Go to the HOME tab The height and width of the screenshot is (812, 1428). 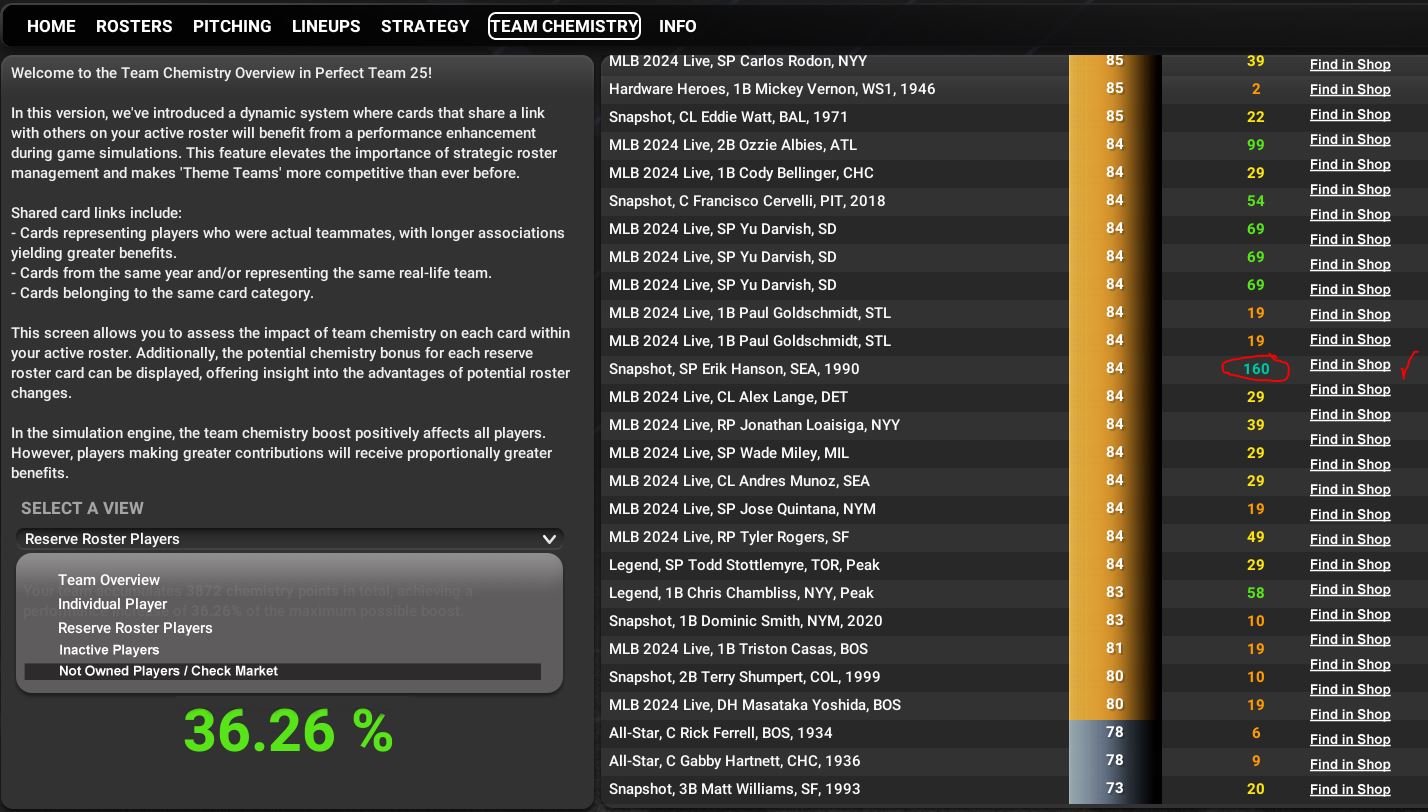(x=51, y=26)
